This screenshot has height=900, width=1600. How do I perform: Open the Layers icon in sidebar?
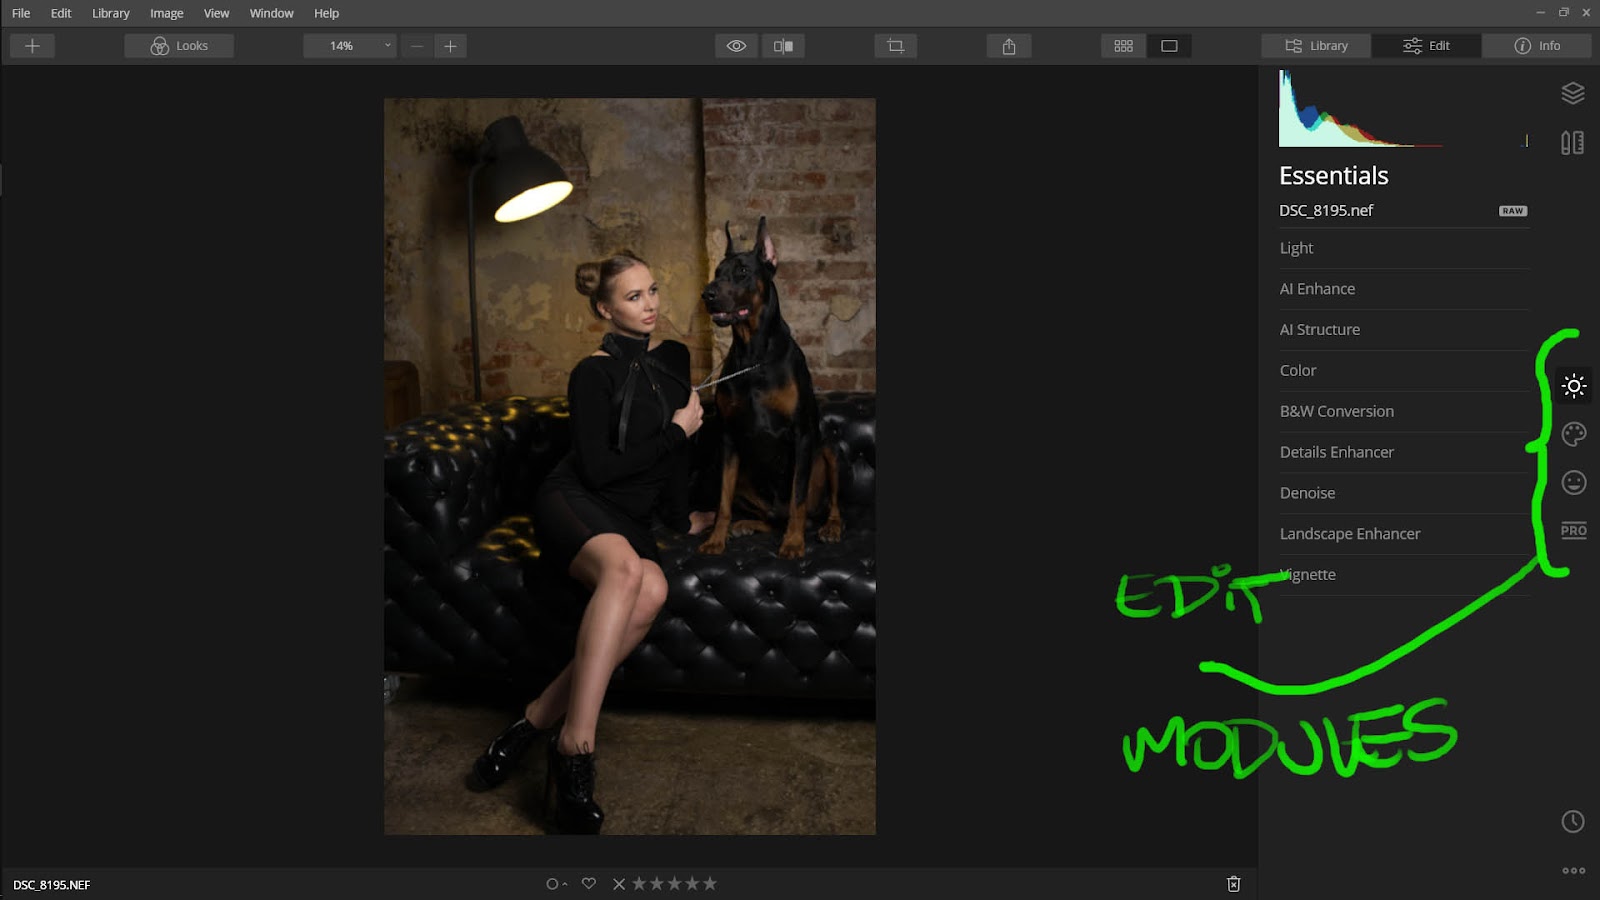[x=1573, y=93]
